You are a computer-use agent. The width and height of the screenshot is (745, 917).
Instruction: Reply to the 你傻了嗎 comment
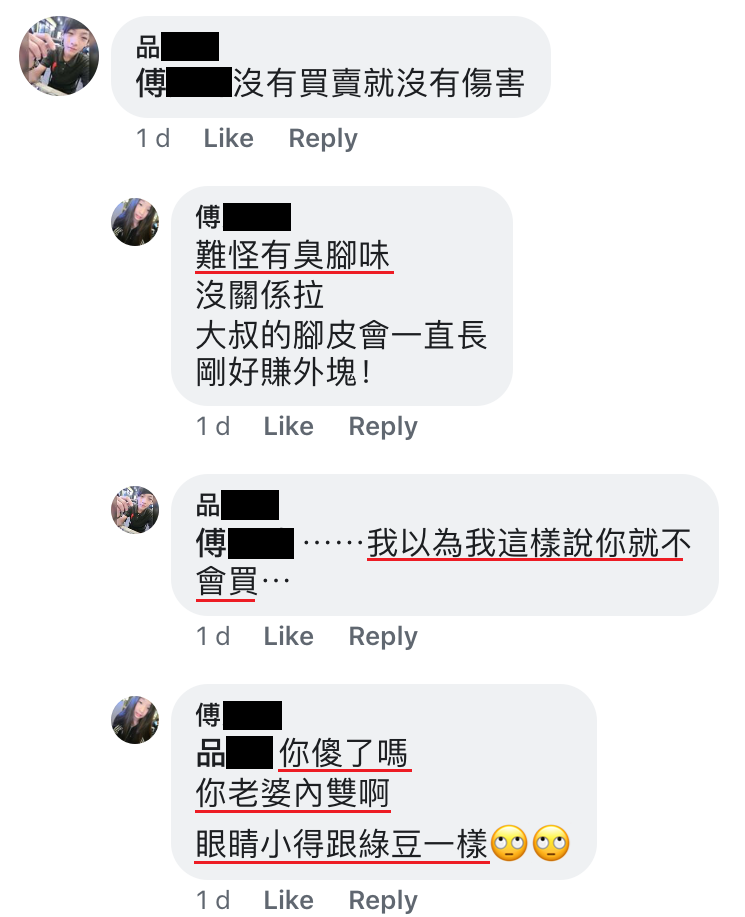(x=383, y=901)
